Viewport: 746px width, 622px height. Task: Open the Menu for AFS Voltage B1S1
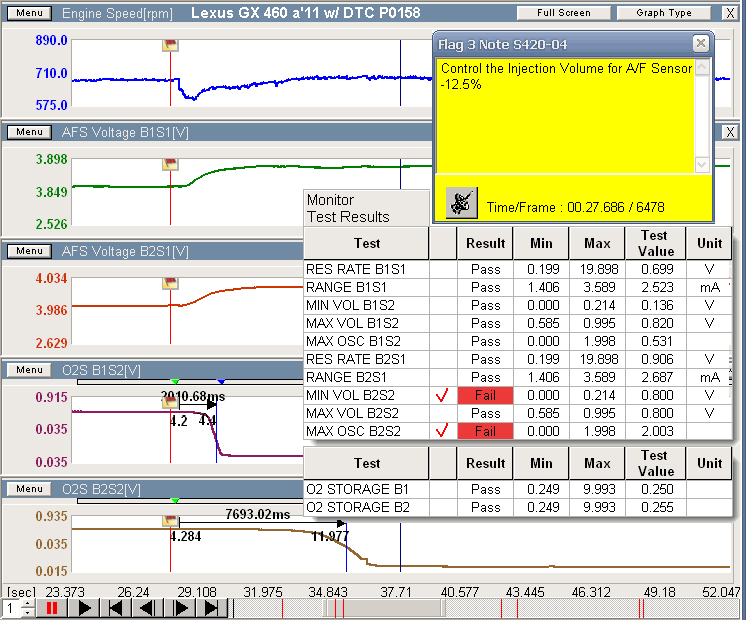pos(29,132)
